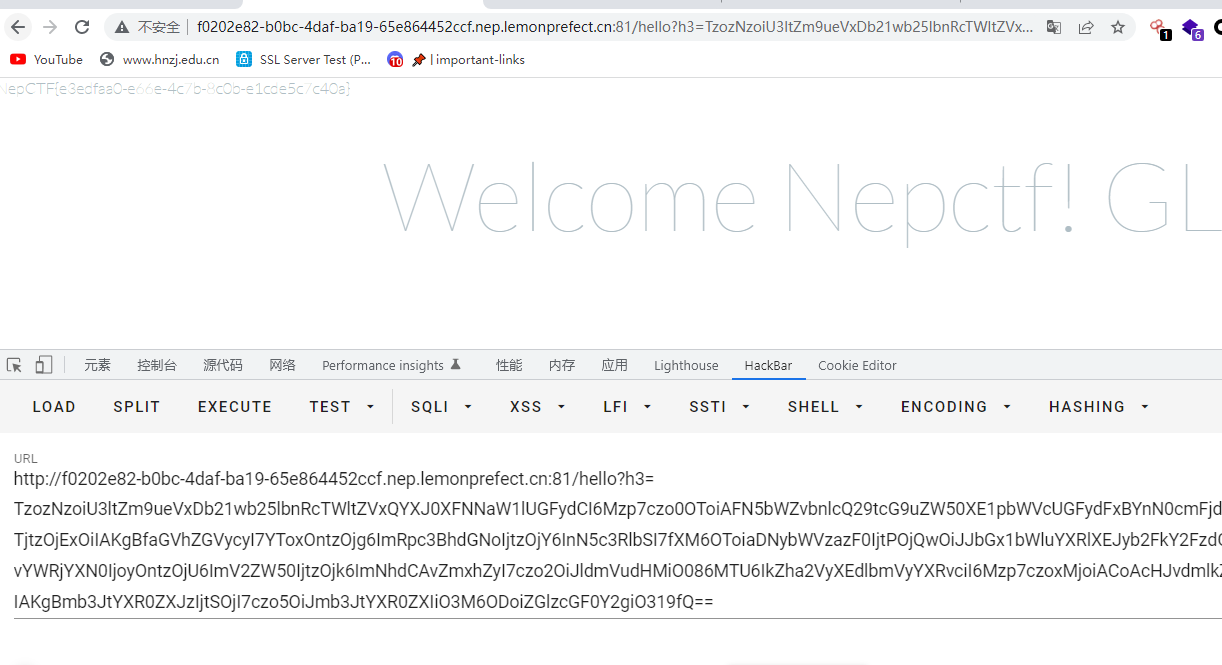Switch to the Cookie Editor tab

(857, 366)
